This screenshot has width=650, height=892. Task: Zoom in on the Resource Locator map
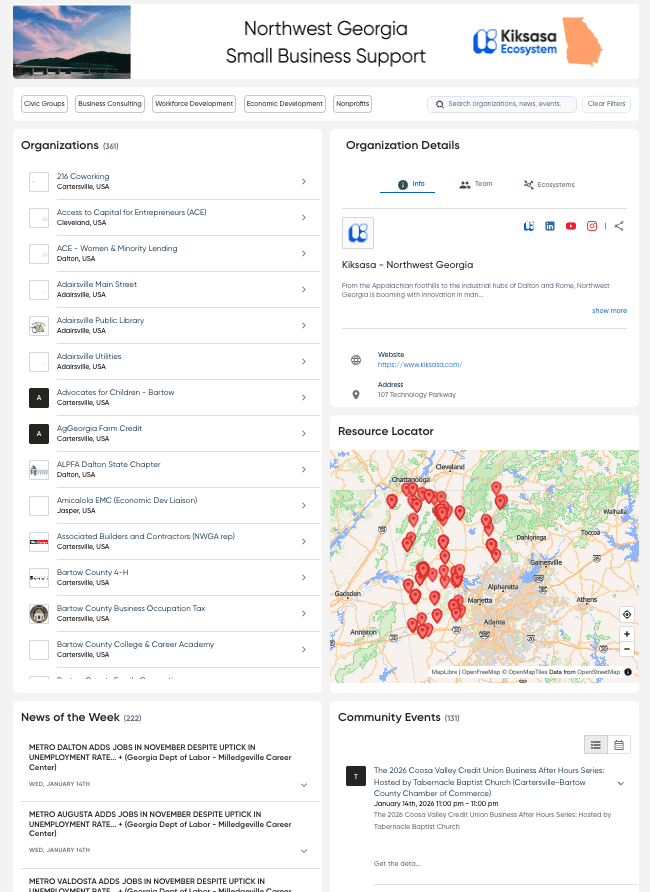[627, 634]
